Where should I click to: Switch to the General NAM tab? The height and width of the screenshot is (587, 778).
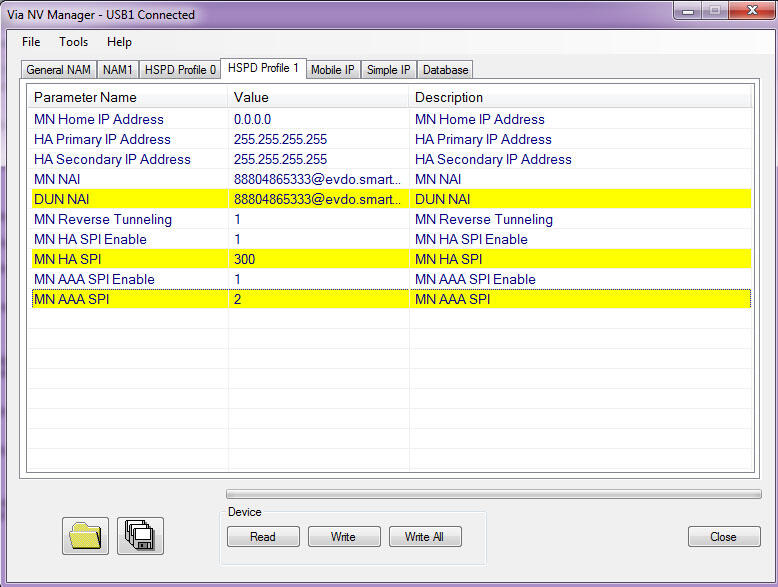point(58,70)
